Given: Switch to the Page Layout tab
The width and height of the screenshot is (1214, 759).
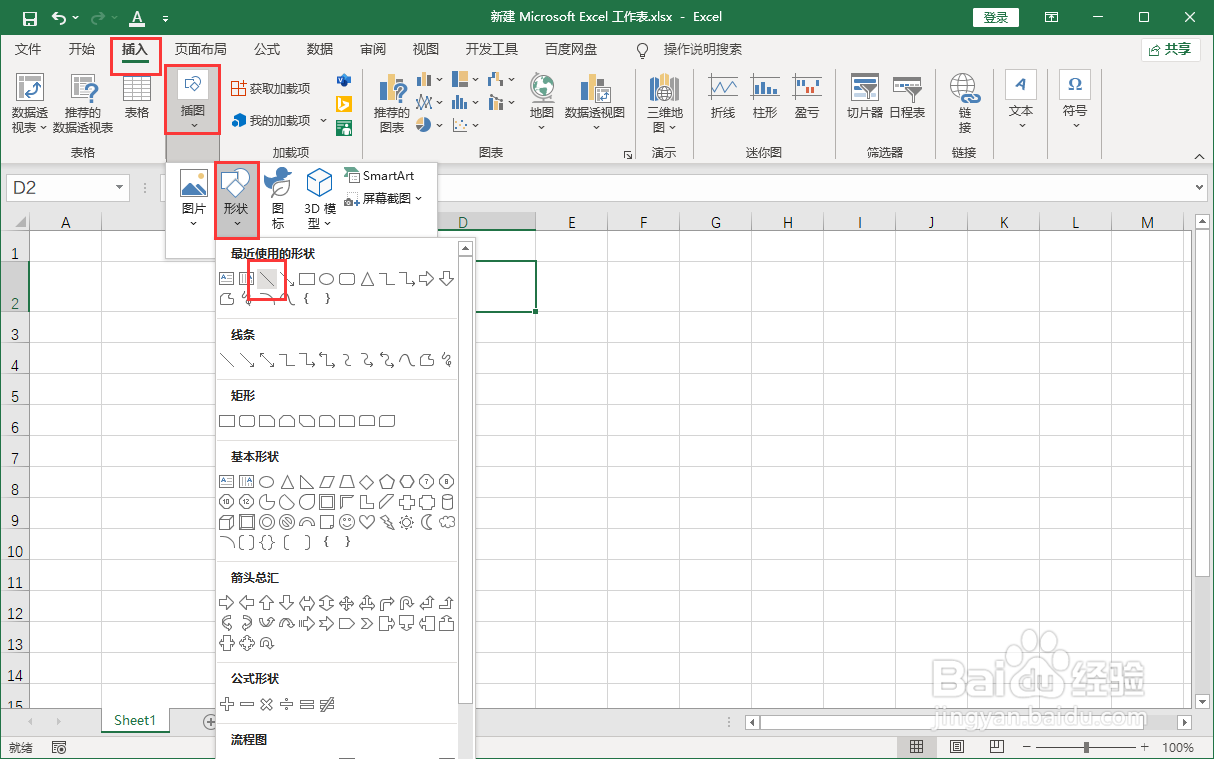Looking at the screenshot, I should 200,49.
